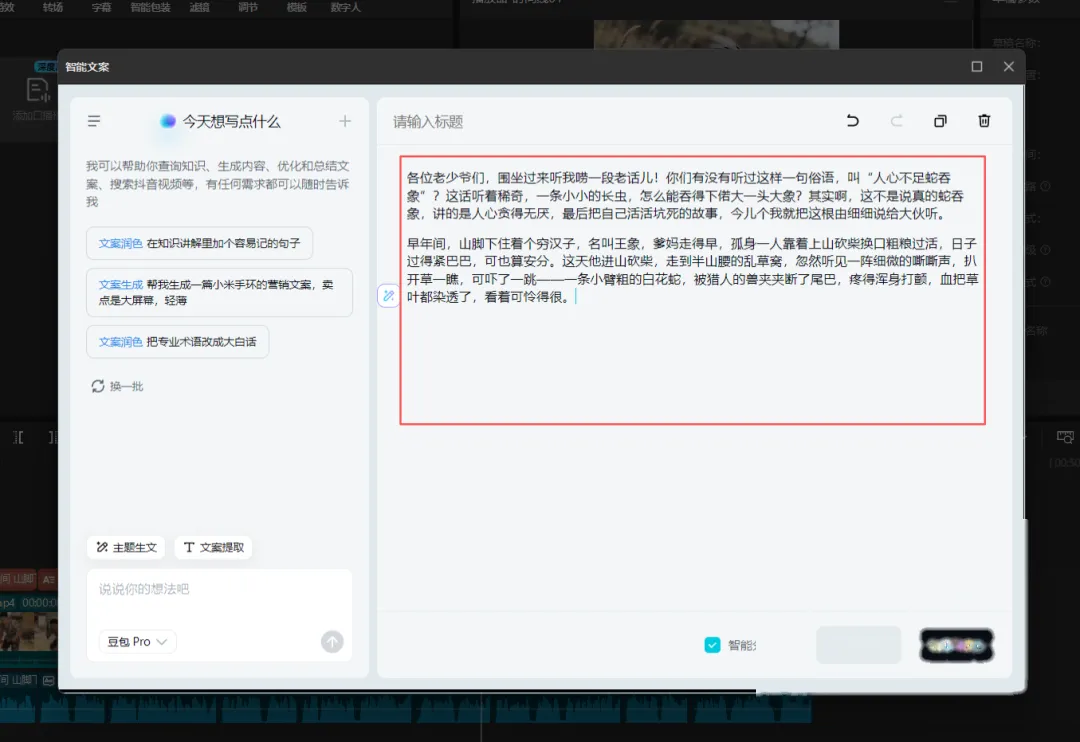This screenshot has height=742, width=1080.
Task: Delete the script with the trash icon
Action: click(984, 121)
